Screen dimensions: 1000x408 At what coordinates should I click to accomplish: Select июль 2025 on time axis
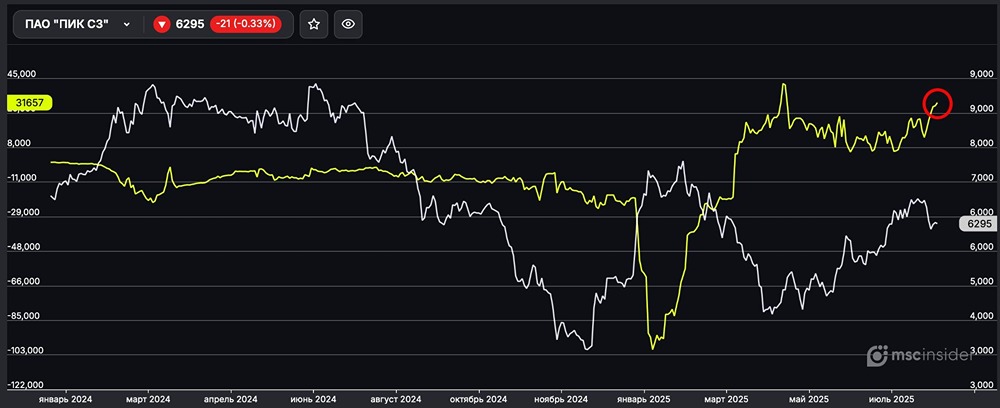891,398
